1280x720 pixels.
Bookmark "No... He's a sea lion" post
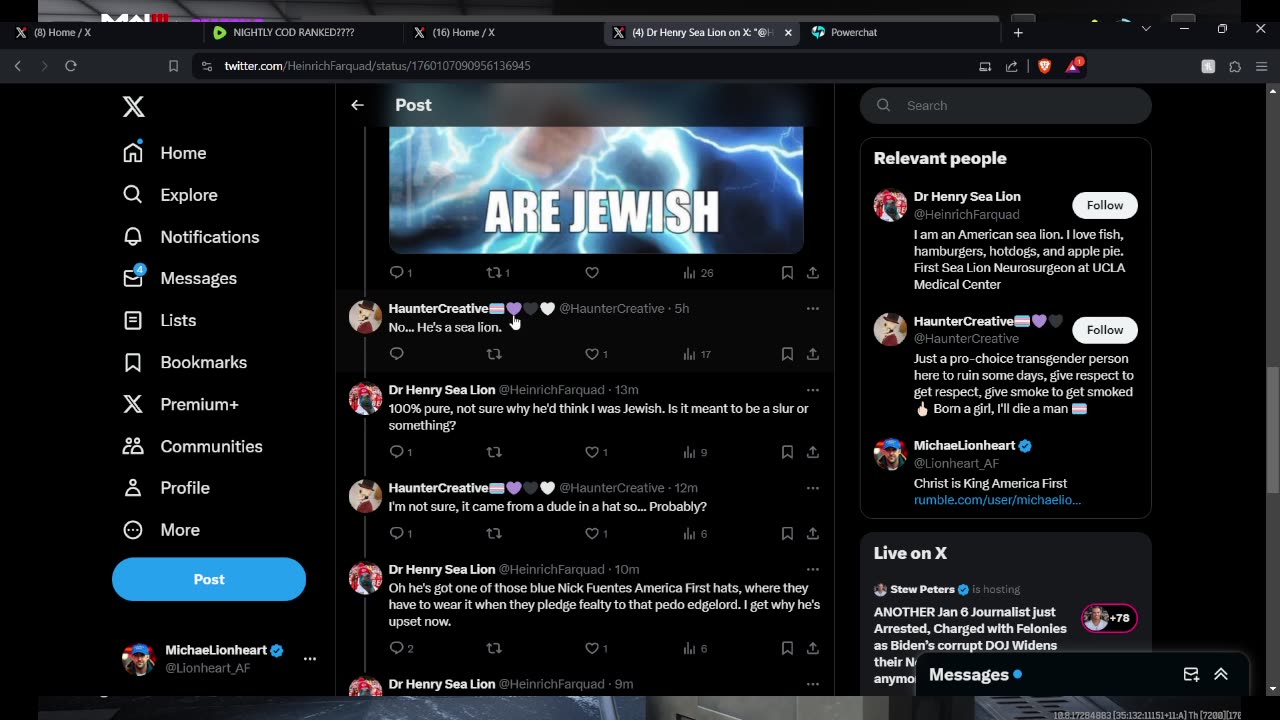pyautogui.click(x=787, y=354)
